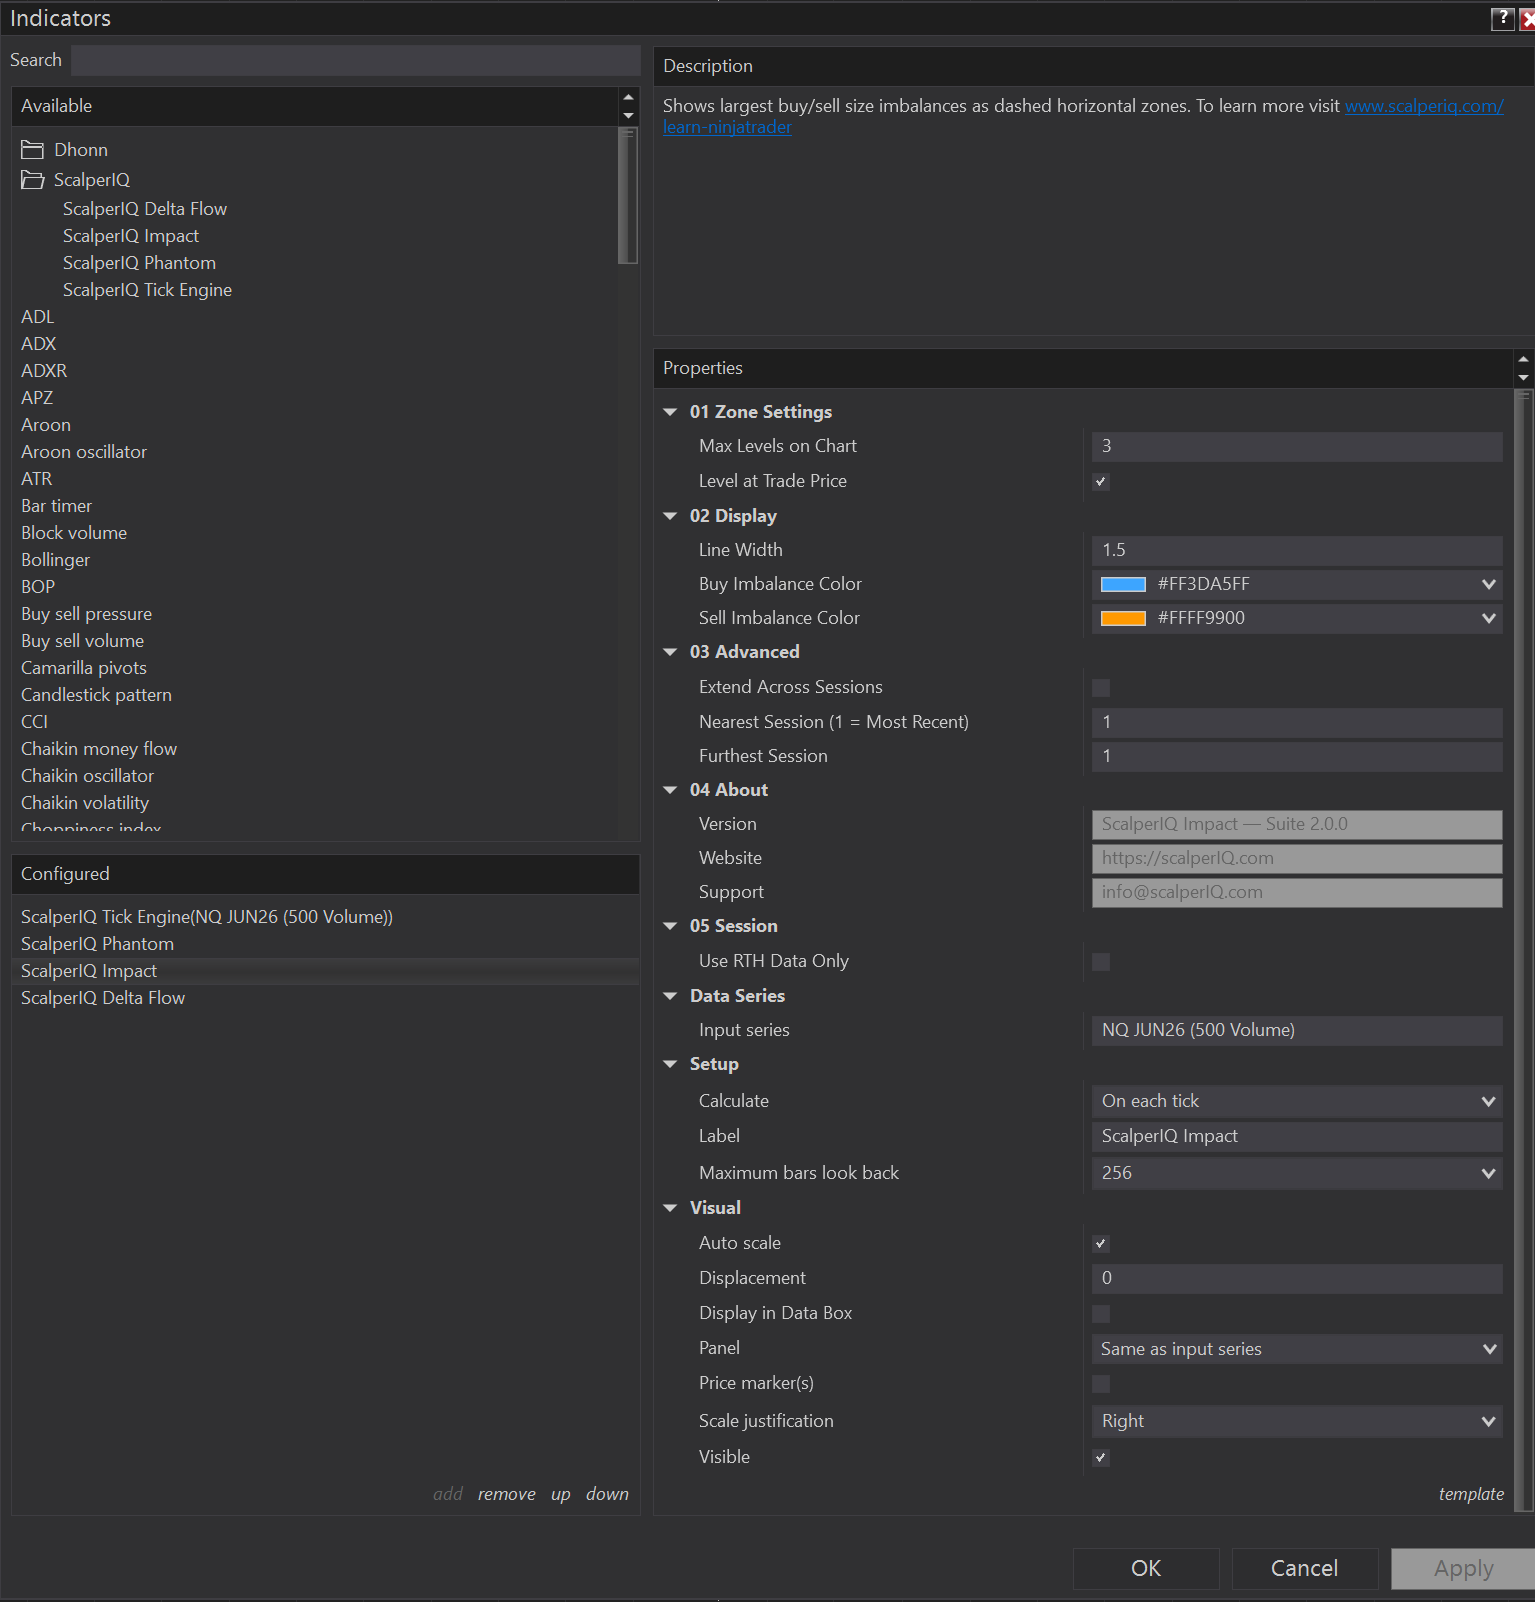
Task: Select ScalperIQ Delta Flow in Available list
Action: click(x=145, y=209)
